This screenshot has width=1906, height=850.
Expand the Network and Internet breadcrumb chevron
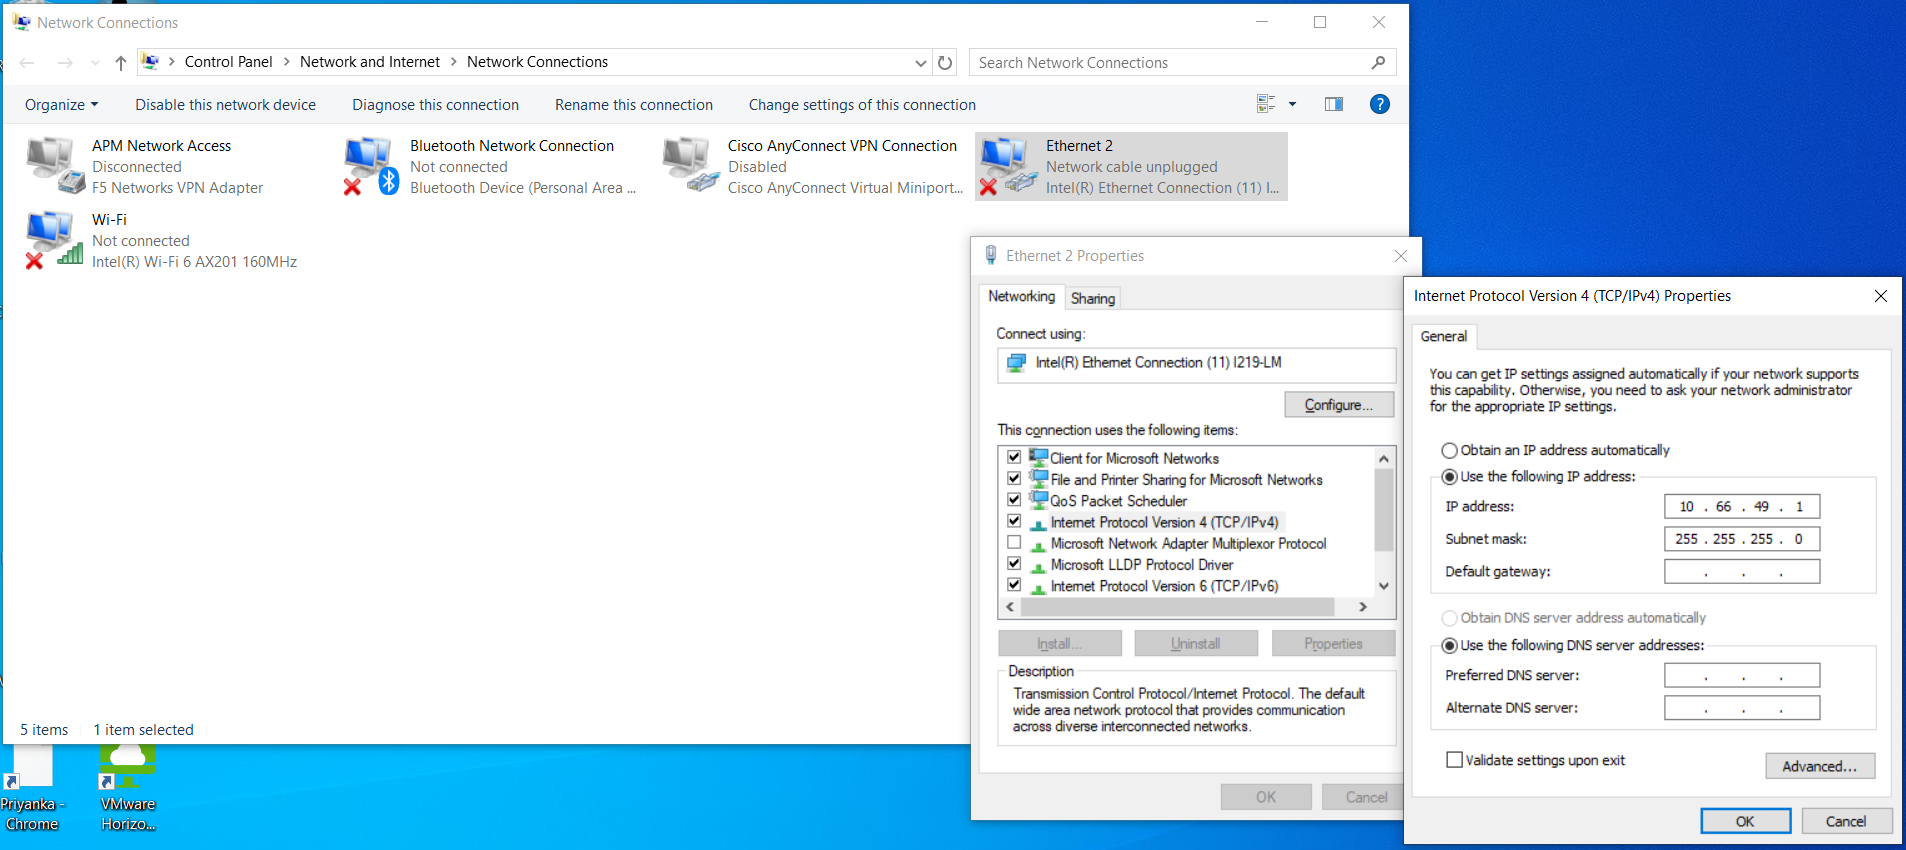tap(454, 62)
